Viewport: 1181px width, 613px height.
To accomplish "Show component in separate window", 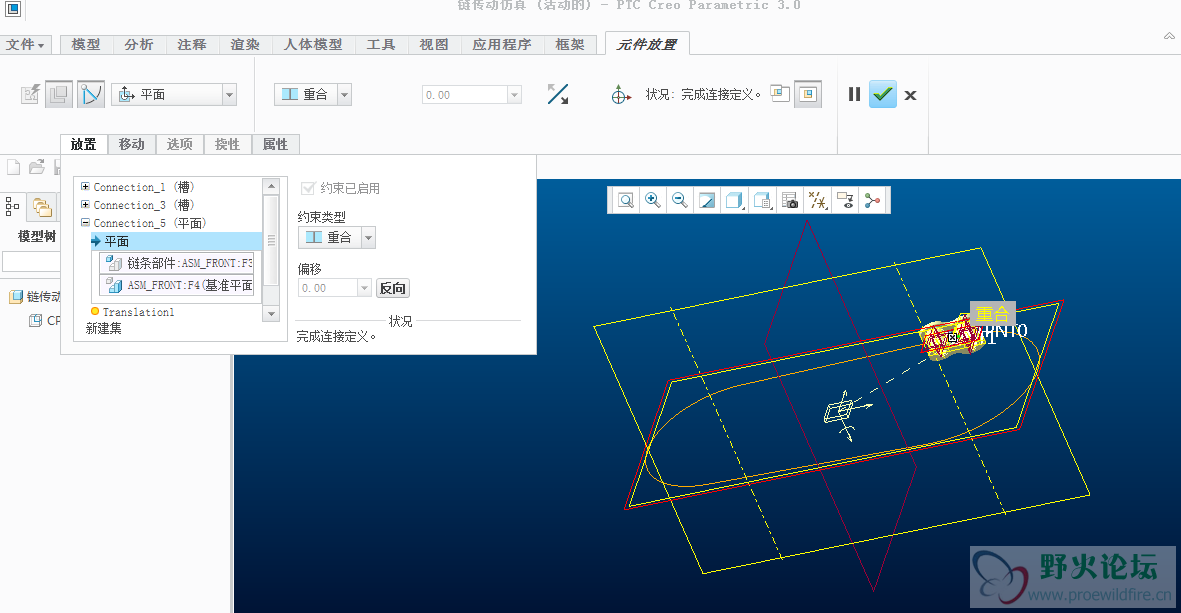I will coord(780,93).
